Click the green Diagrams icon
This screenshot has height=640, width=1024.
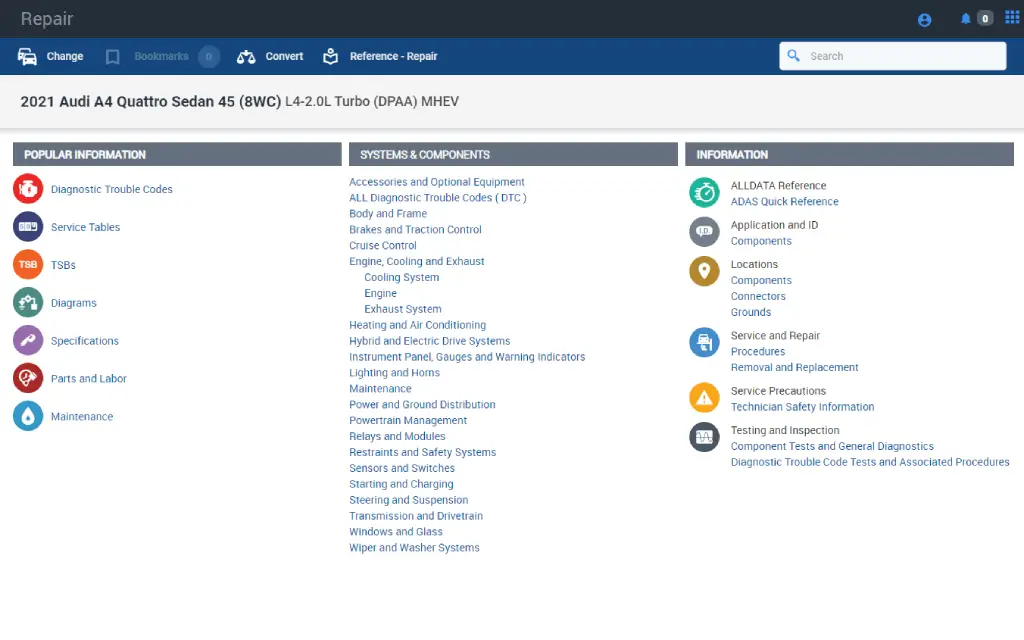[28, 302]
